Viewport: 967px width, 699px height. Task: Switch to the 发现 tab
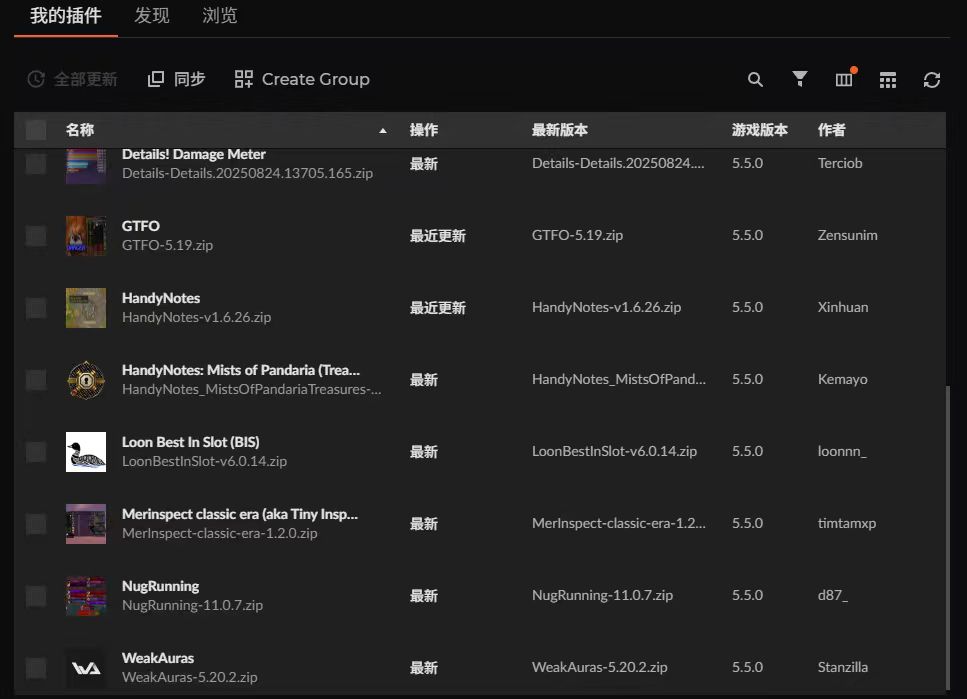point(152,16)
